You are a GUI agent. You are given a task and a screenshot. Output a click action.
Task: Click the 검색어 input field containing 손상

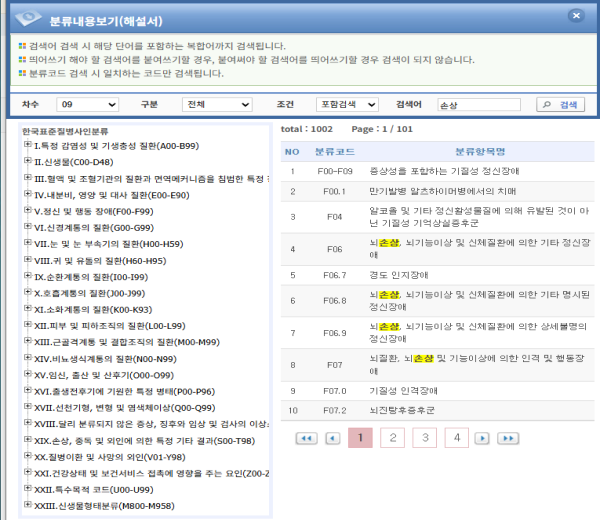click(x=478, y=104)
